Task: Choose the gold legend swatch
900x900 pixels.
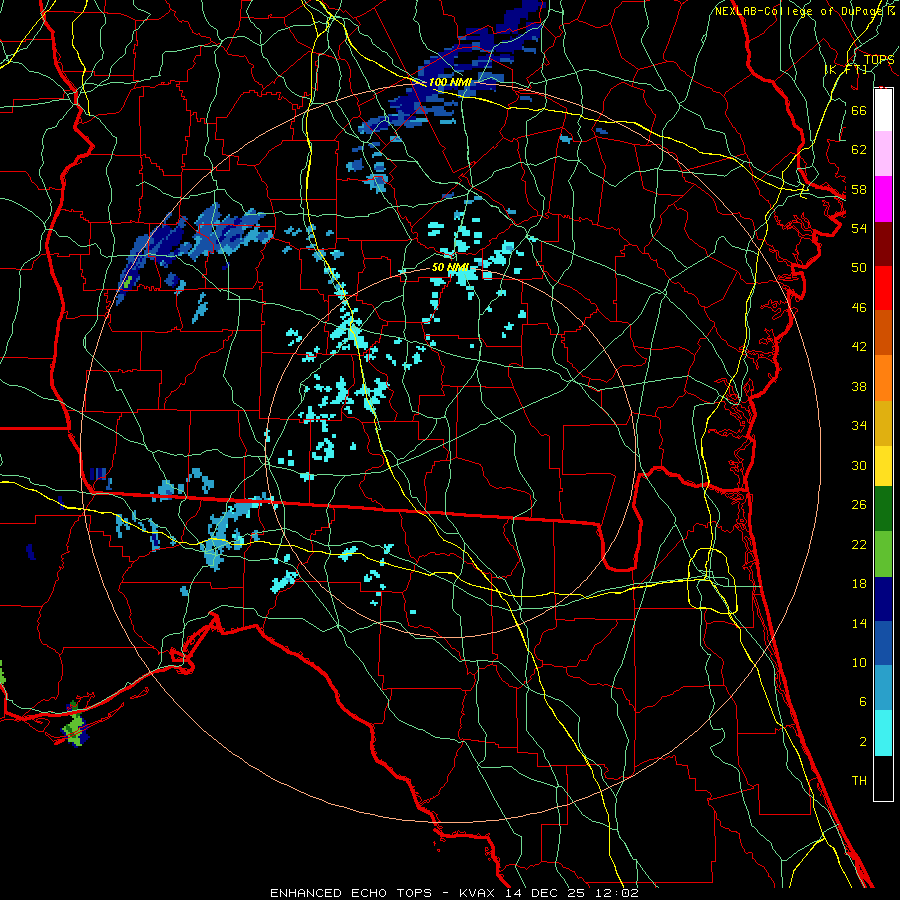Action: (883, 422)
